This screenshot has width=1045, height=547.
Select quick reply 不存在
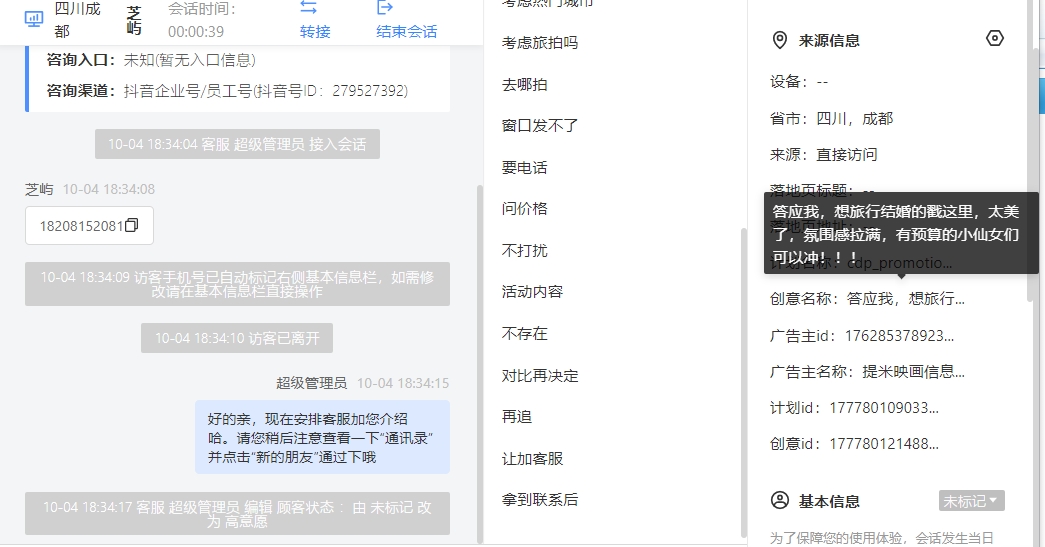pos(524,333)
